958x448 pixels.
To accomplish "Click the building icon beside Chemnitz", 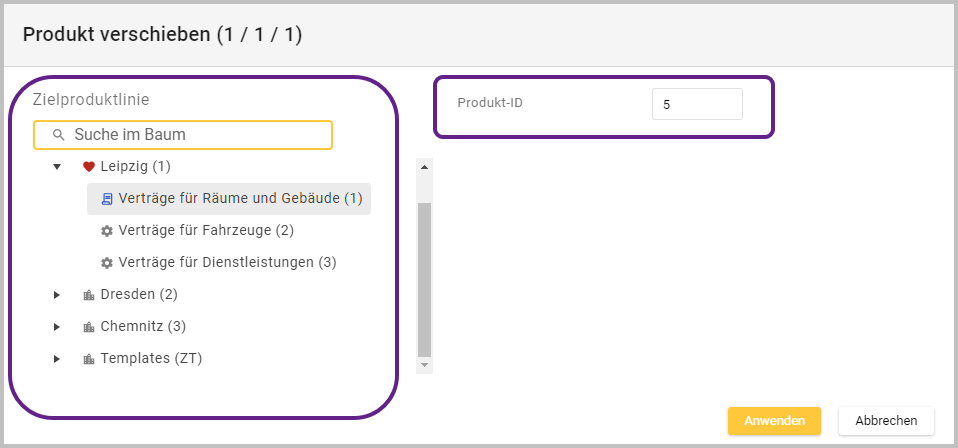I will [88, 327].
